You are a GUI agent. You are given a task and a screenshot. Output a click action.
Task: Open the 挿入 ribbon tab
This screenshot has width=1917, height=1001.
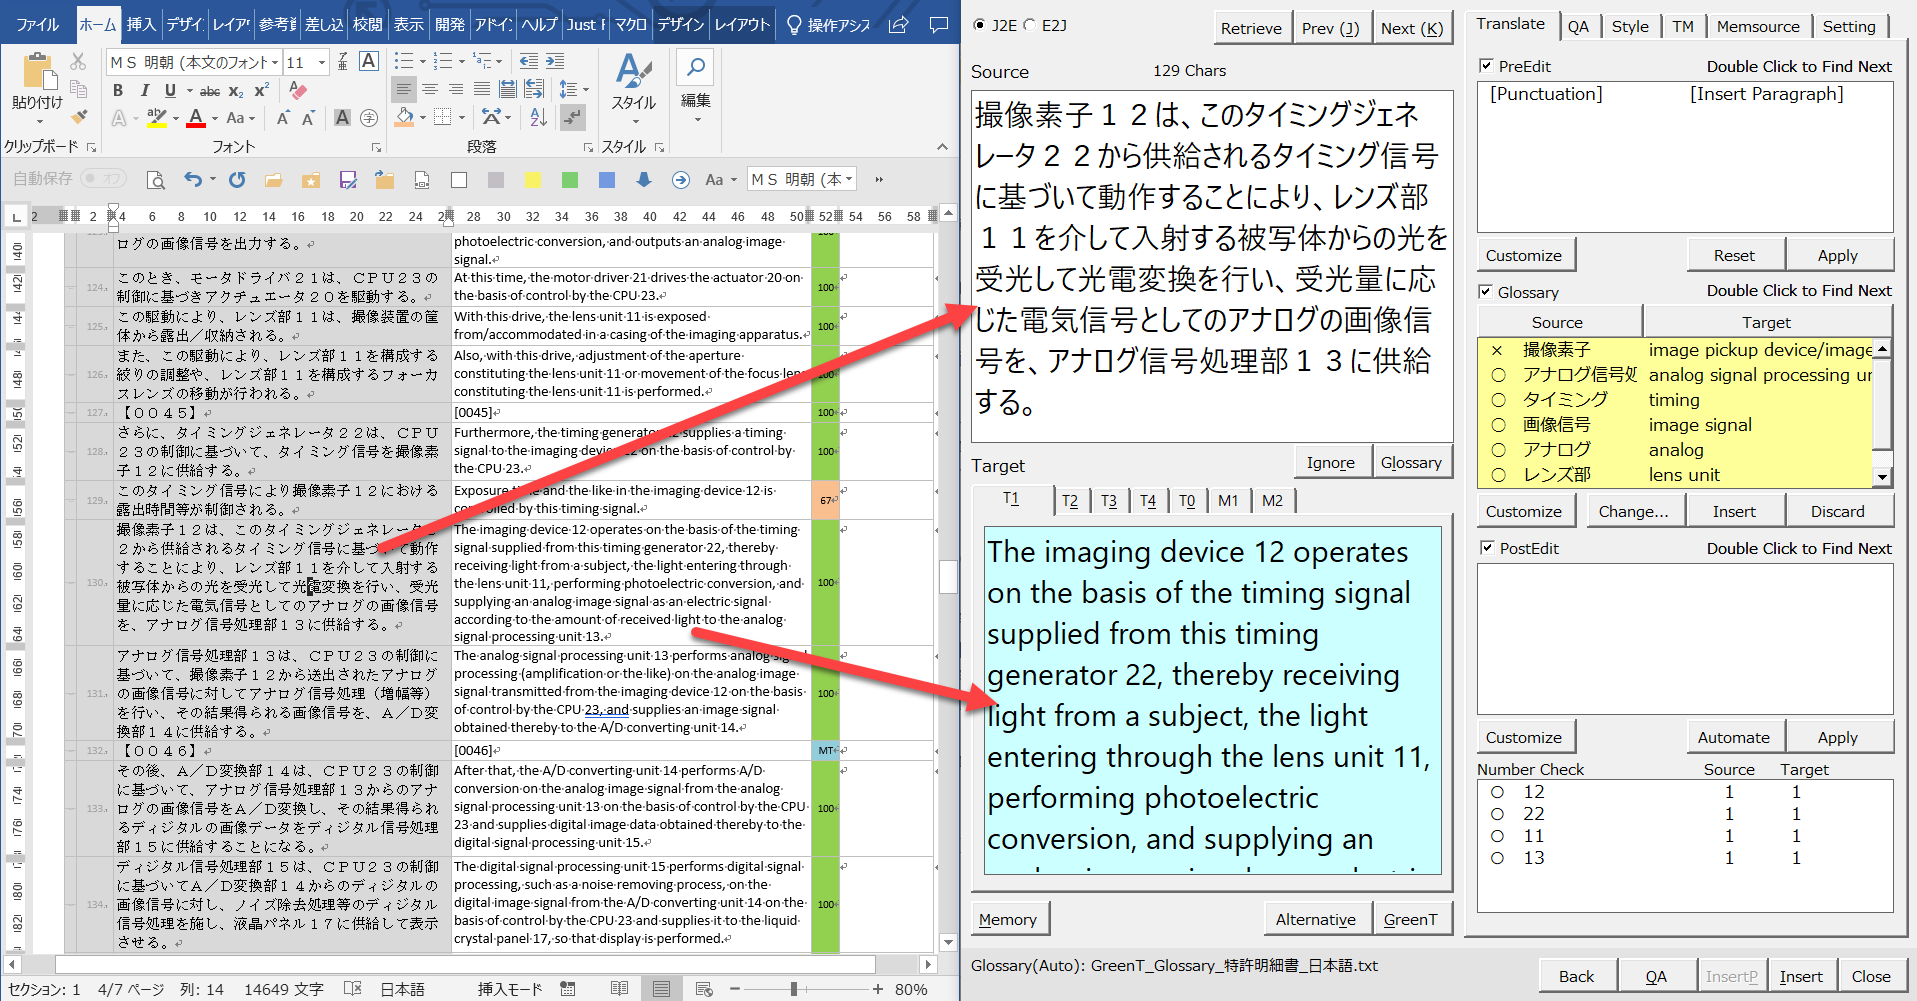(x=140, y=25)
